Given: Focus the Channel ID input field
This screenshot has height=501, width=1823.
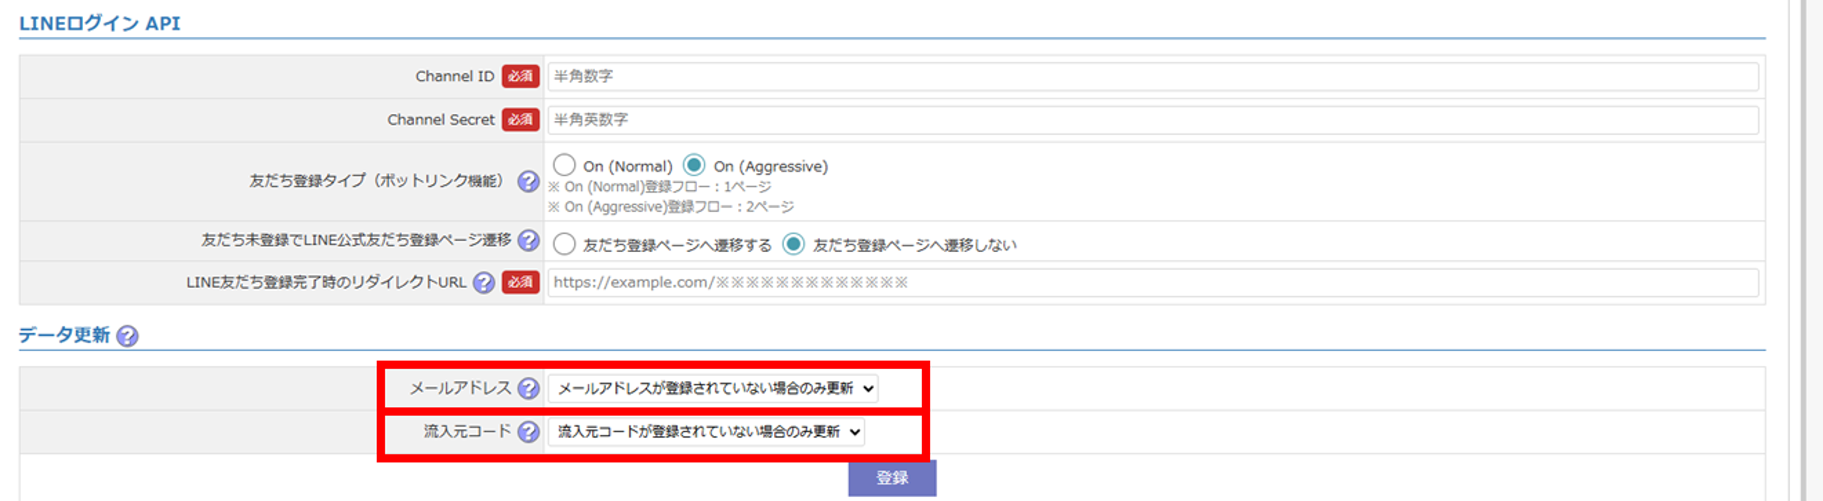Looking at the screenshot, I should (1152, 76).
